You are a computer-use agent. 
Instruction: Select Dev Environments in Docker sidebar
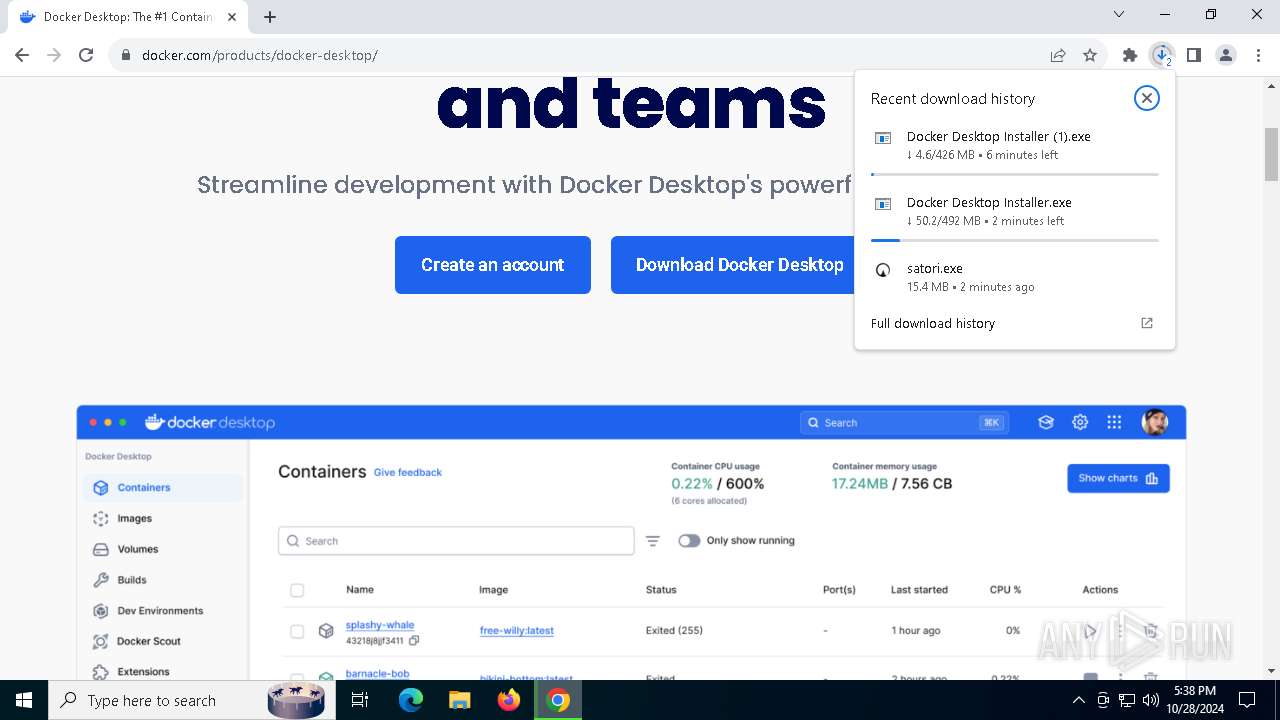click(x=163, y=611)
